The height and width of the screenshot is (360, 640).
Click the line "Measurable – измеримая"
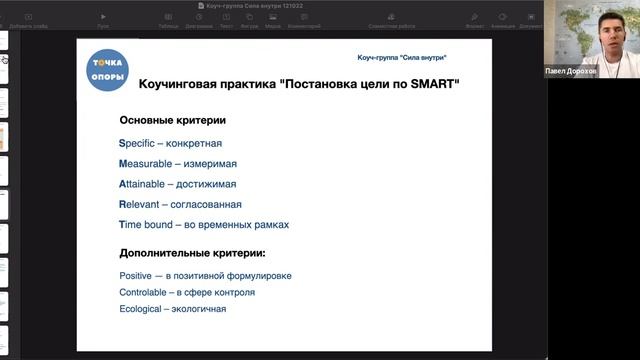click(178, 164)
